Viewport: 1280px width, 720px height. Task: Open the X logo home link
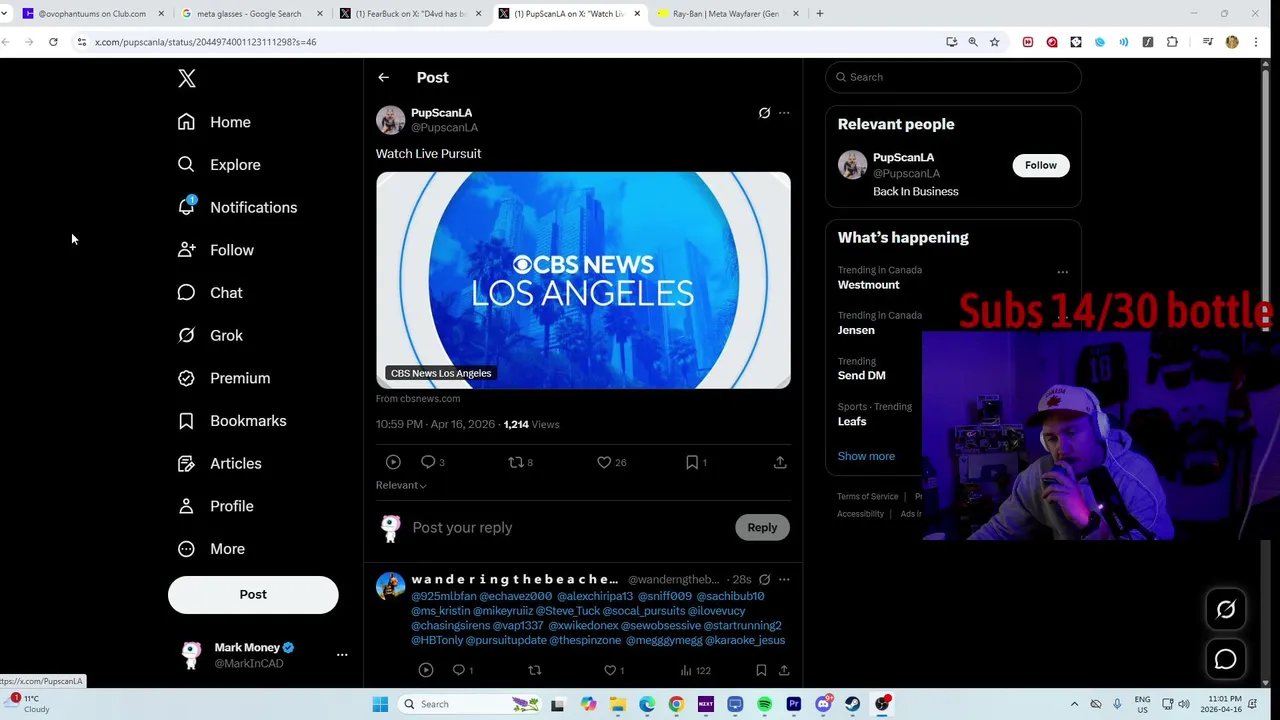[x=187, y=78]
